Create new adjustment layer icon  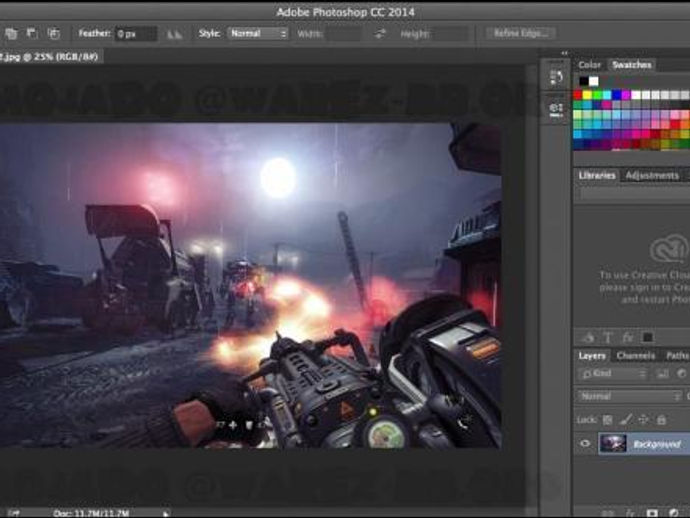[x=674, y=513]
